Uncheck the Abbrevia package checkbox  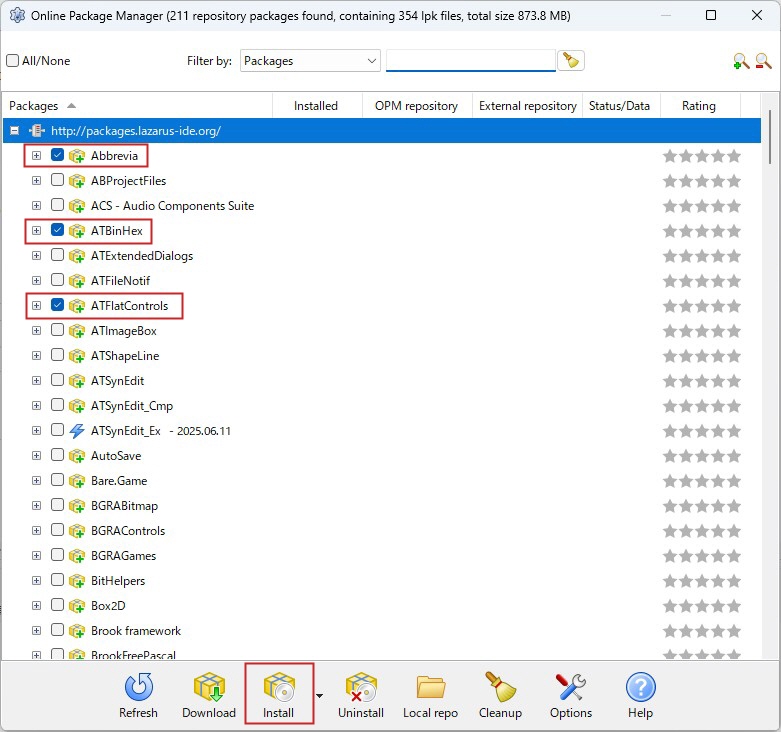(x=58, y=156)
